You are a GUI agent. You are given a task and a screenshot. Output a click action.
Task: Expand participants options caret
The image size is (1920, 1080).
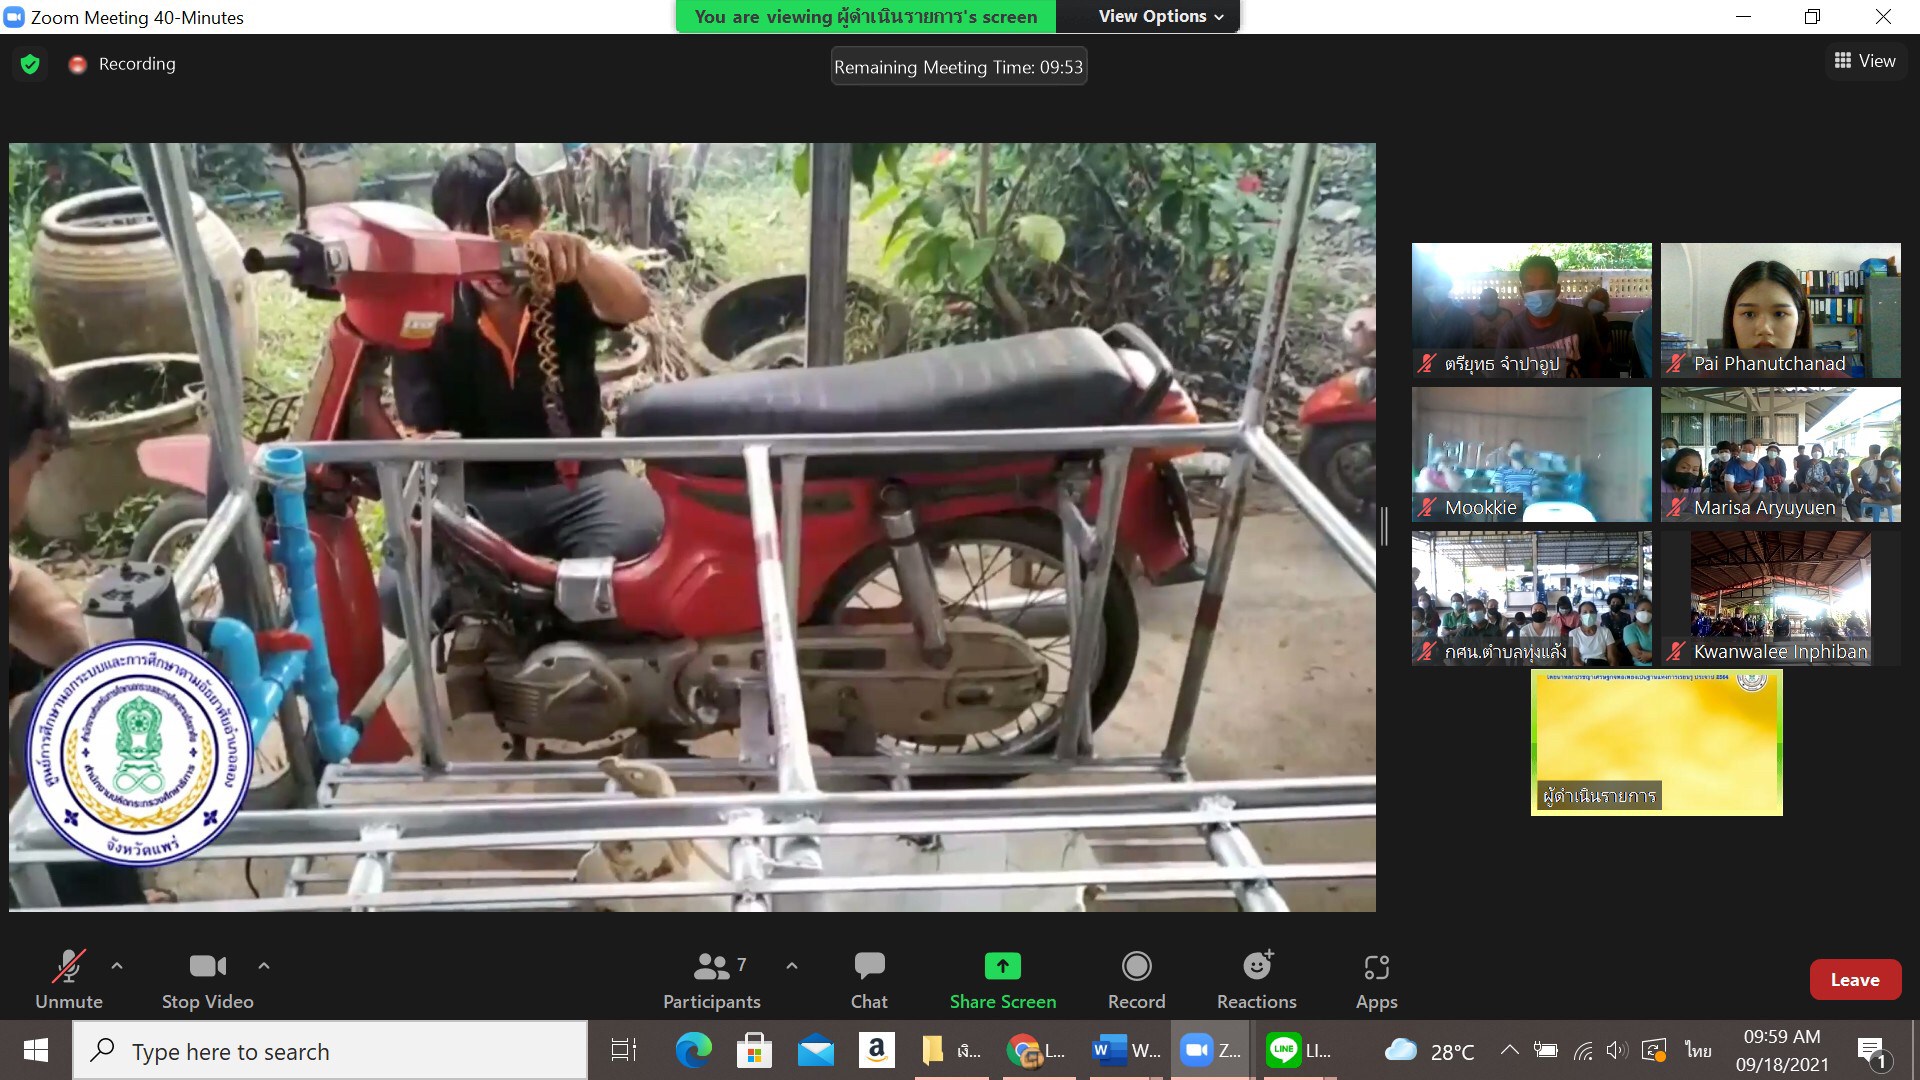tap(792, 966)
